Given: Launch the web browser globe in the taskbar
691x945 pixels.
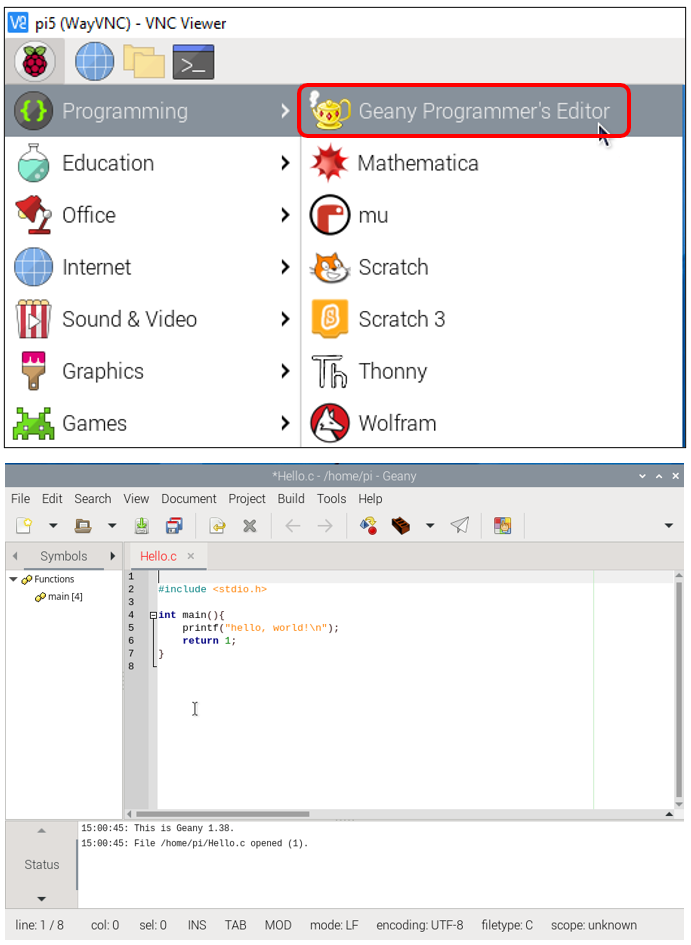Looking at the screenshot, I should (95, 61).
